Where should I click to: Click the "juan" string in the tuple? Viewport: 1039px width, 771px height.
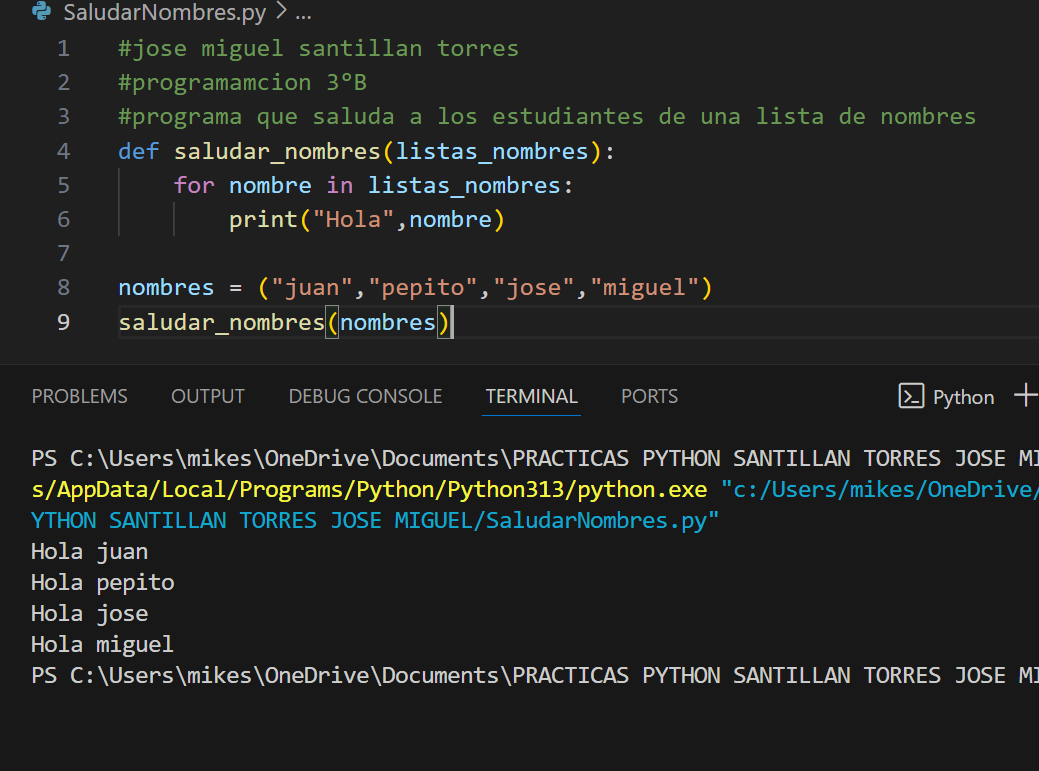click(311, 287)
